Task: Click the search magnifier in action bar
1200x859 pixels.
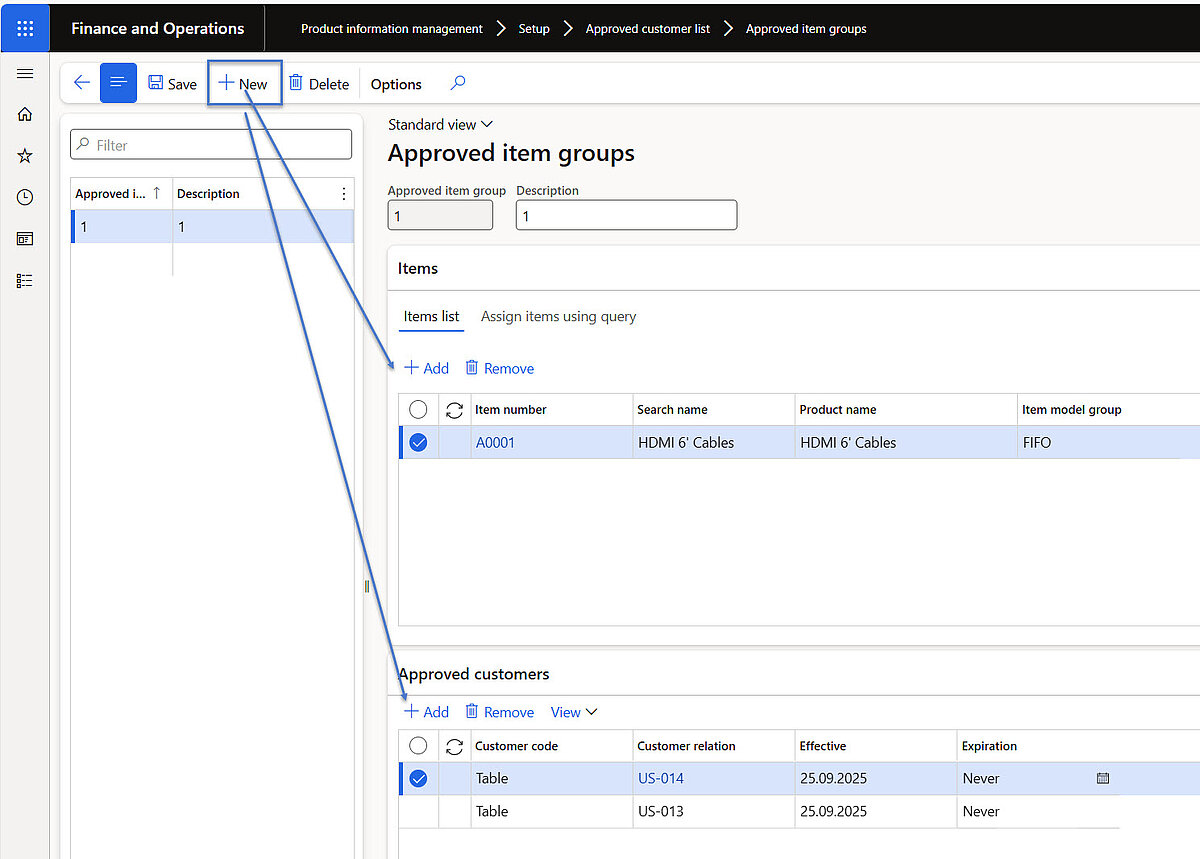Action: coord(458,84)
